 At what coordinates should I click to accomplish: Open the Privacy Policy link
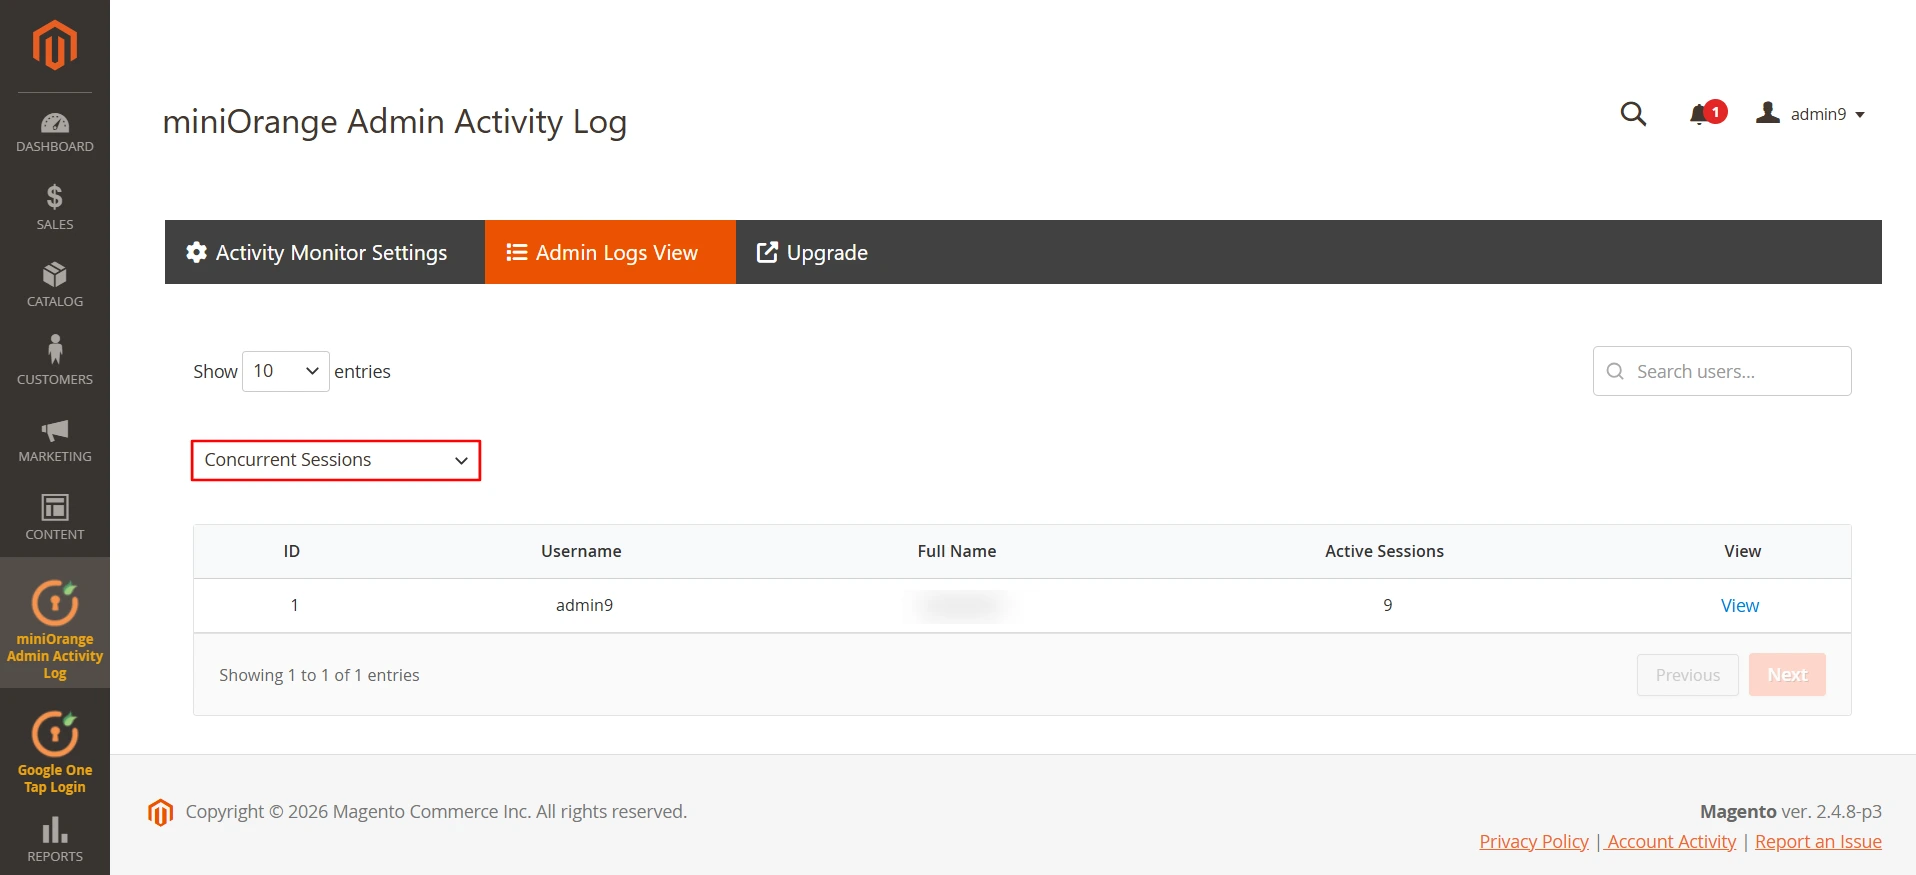point(1534,841)
